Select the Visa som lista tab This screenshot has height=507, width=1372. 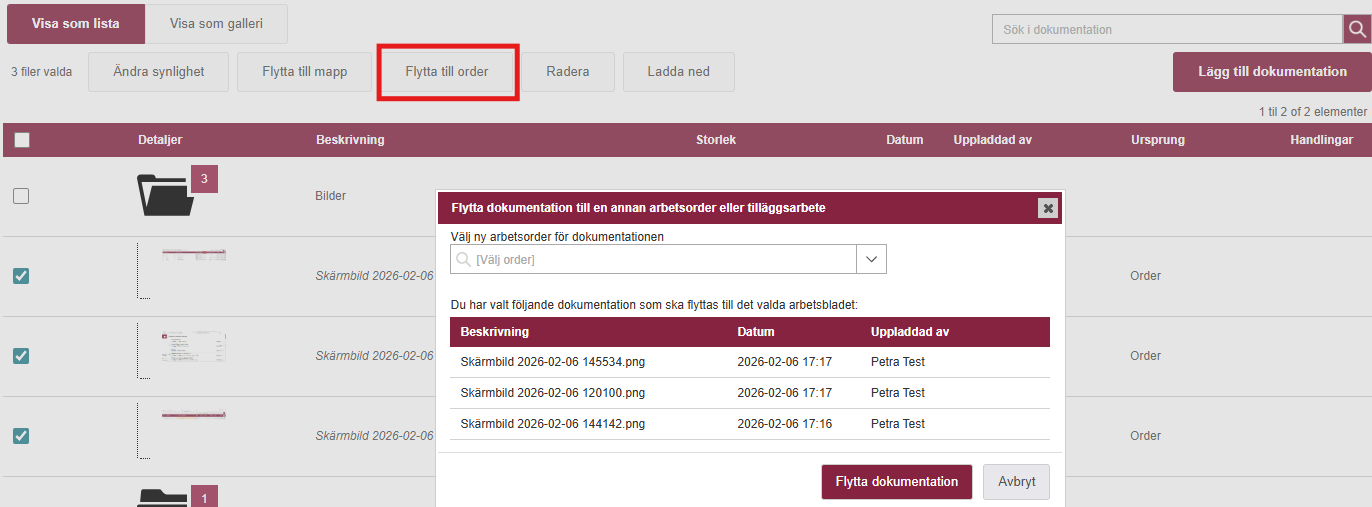[x=76, y=24]
